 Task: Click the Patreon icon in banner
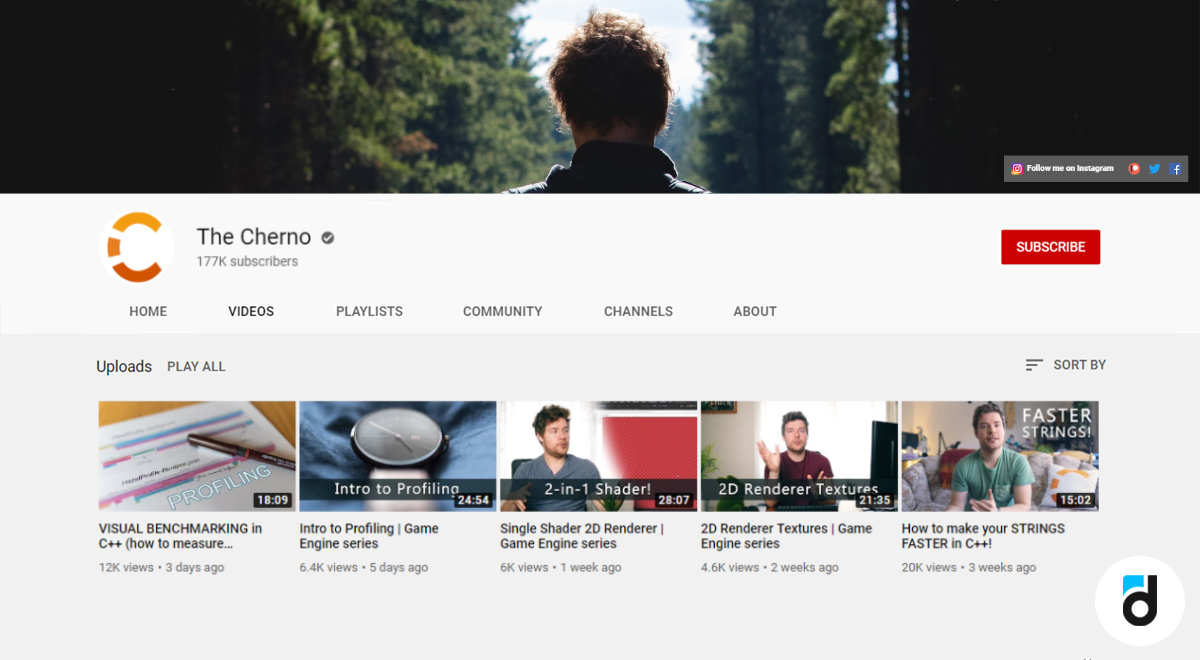point(1134,169)
